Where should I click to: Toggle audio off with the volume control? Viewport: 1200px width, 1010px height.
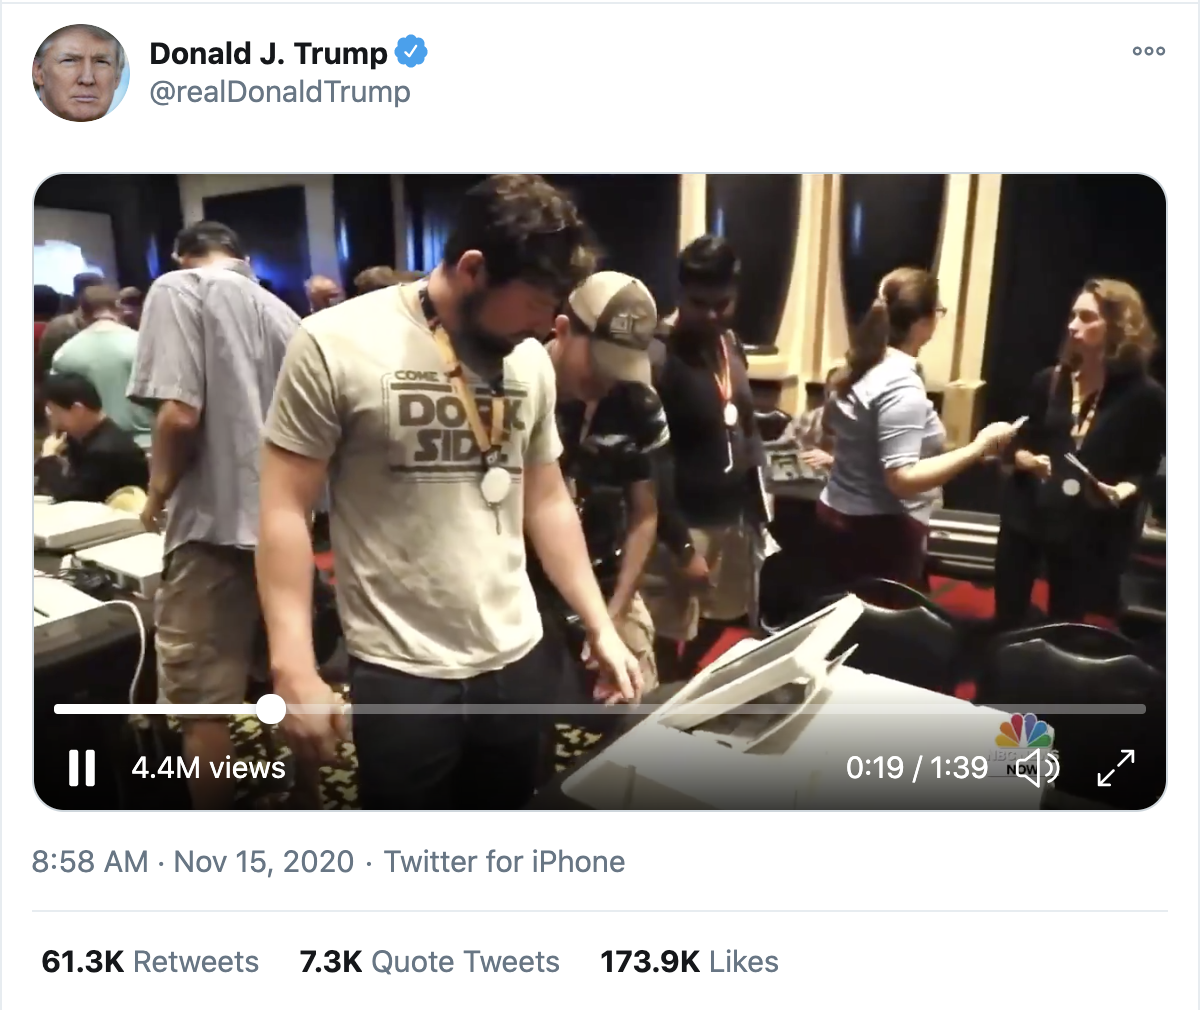(1039, 768)
